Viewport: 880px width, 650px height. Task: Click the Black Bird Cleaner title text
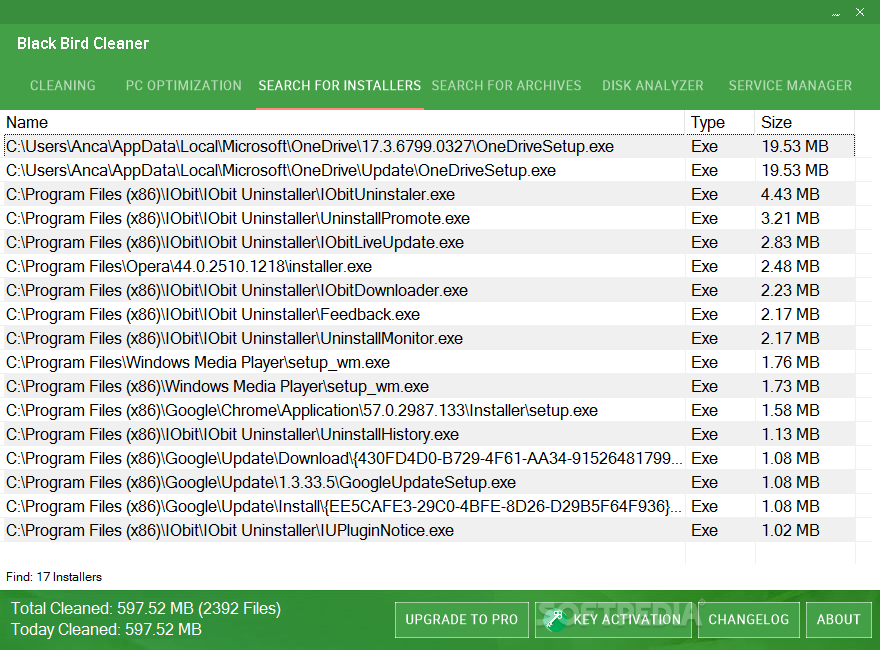[x=83, y=44]
